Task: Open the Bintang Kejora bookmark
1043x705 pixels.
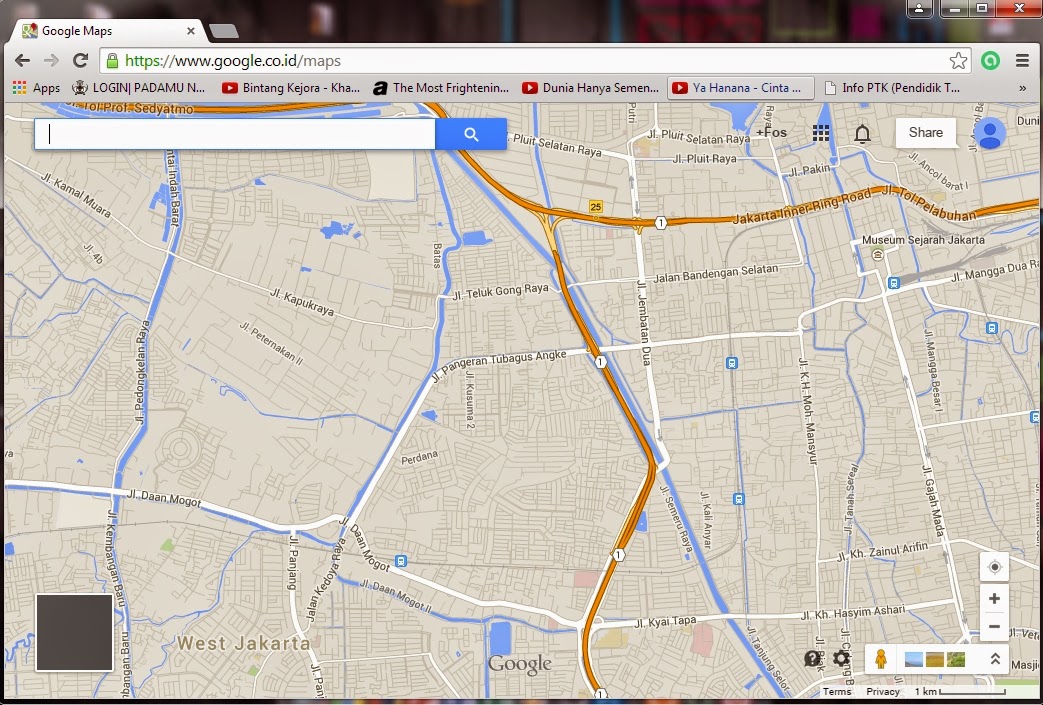Action: (x=291, y=88)
